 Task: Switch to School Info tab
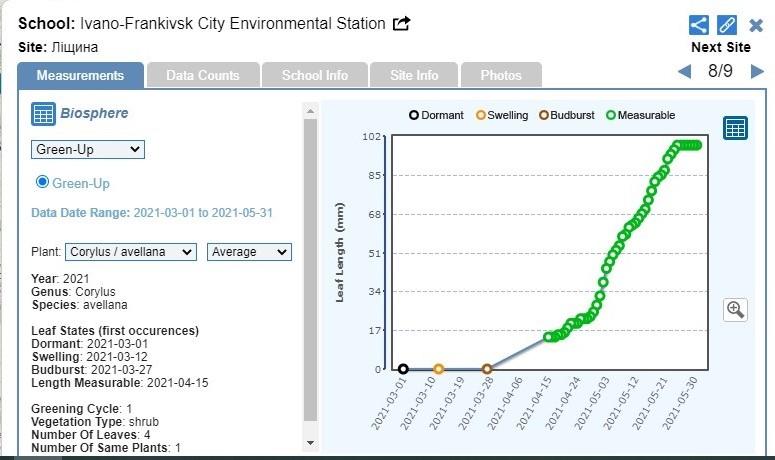coord(315,75)
